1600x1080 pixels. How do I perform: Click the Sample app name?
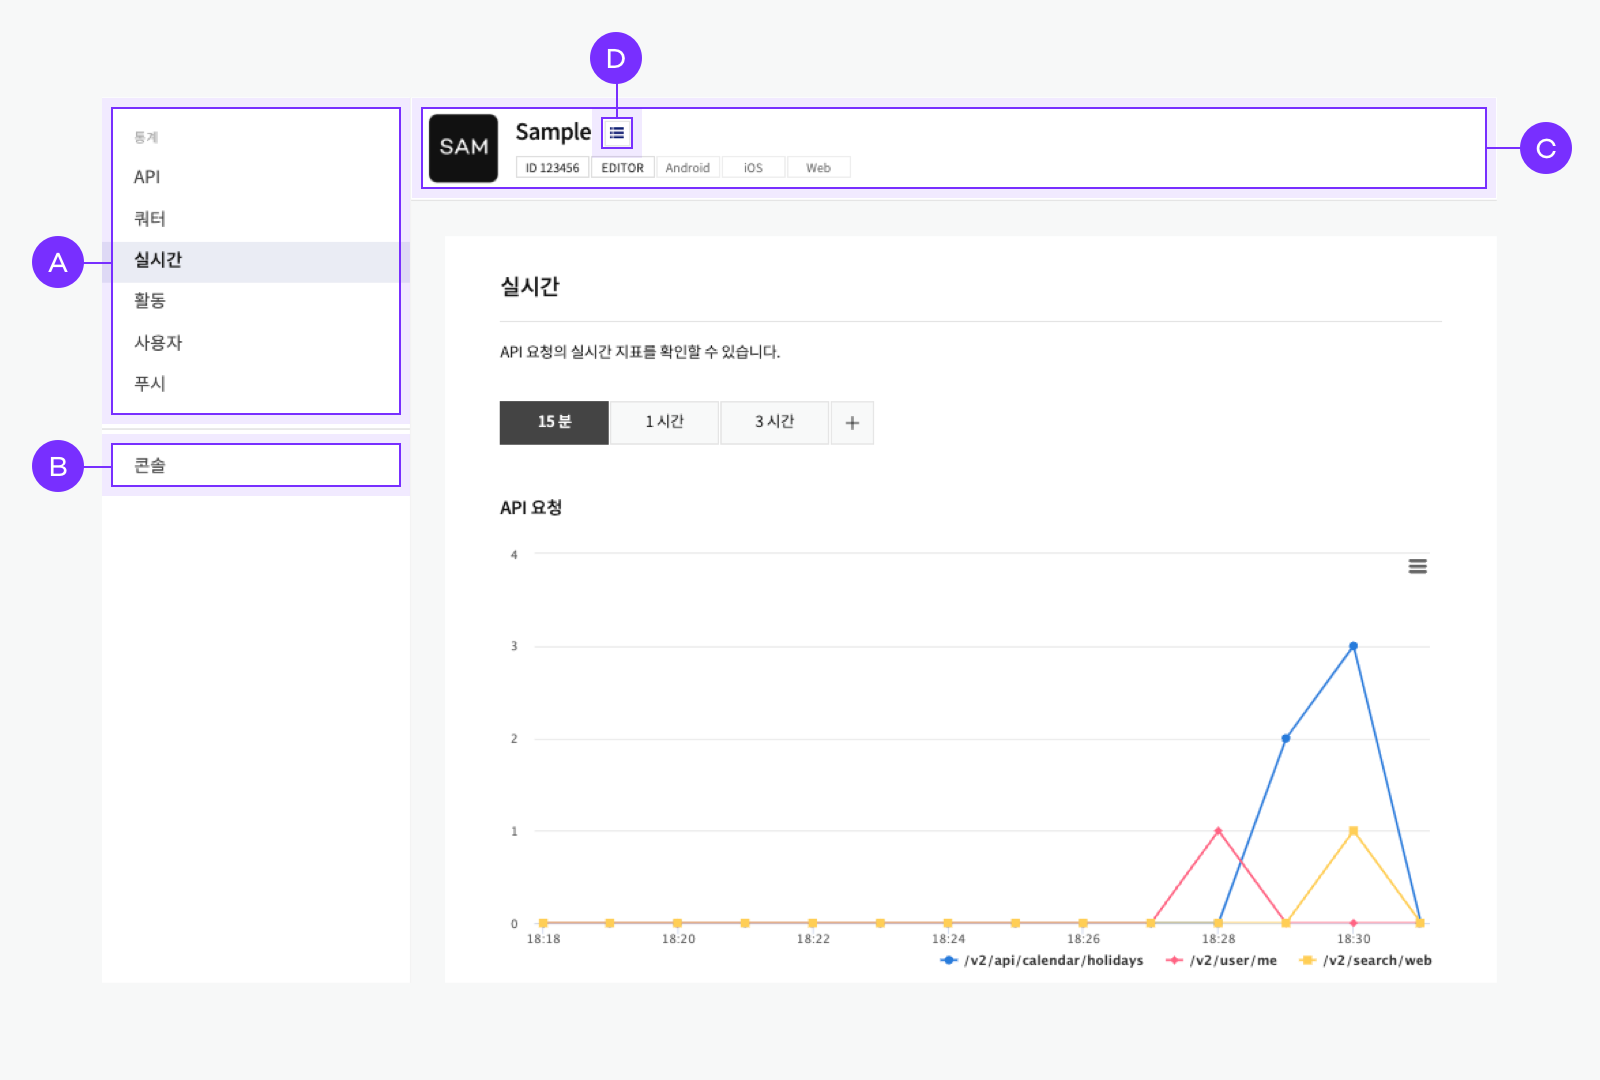pos(553,132)
